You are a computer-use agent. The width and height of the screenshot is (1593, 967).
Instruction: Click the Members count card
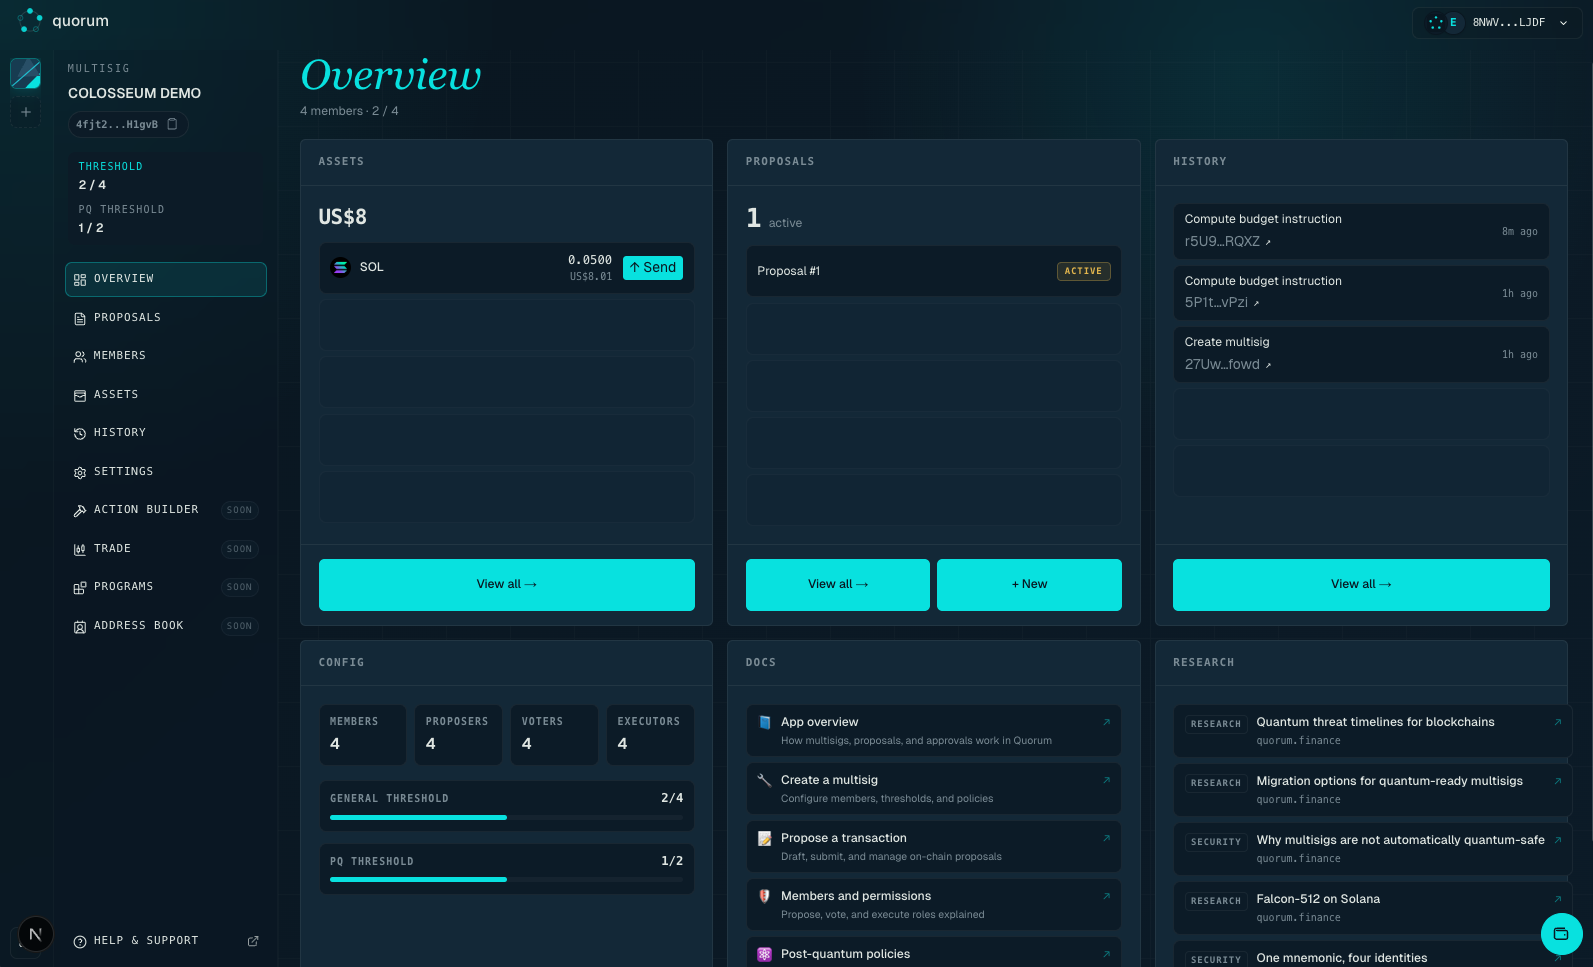click(x=363, y=735)
